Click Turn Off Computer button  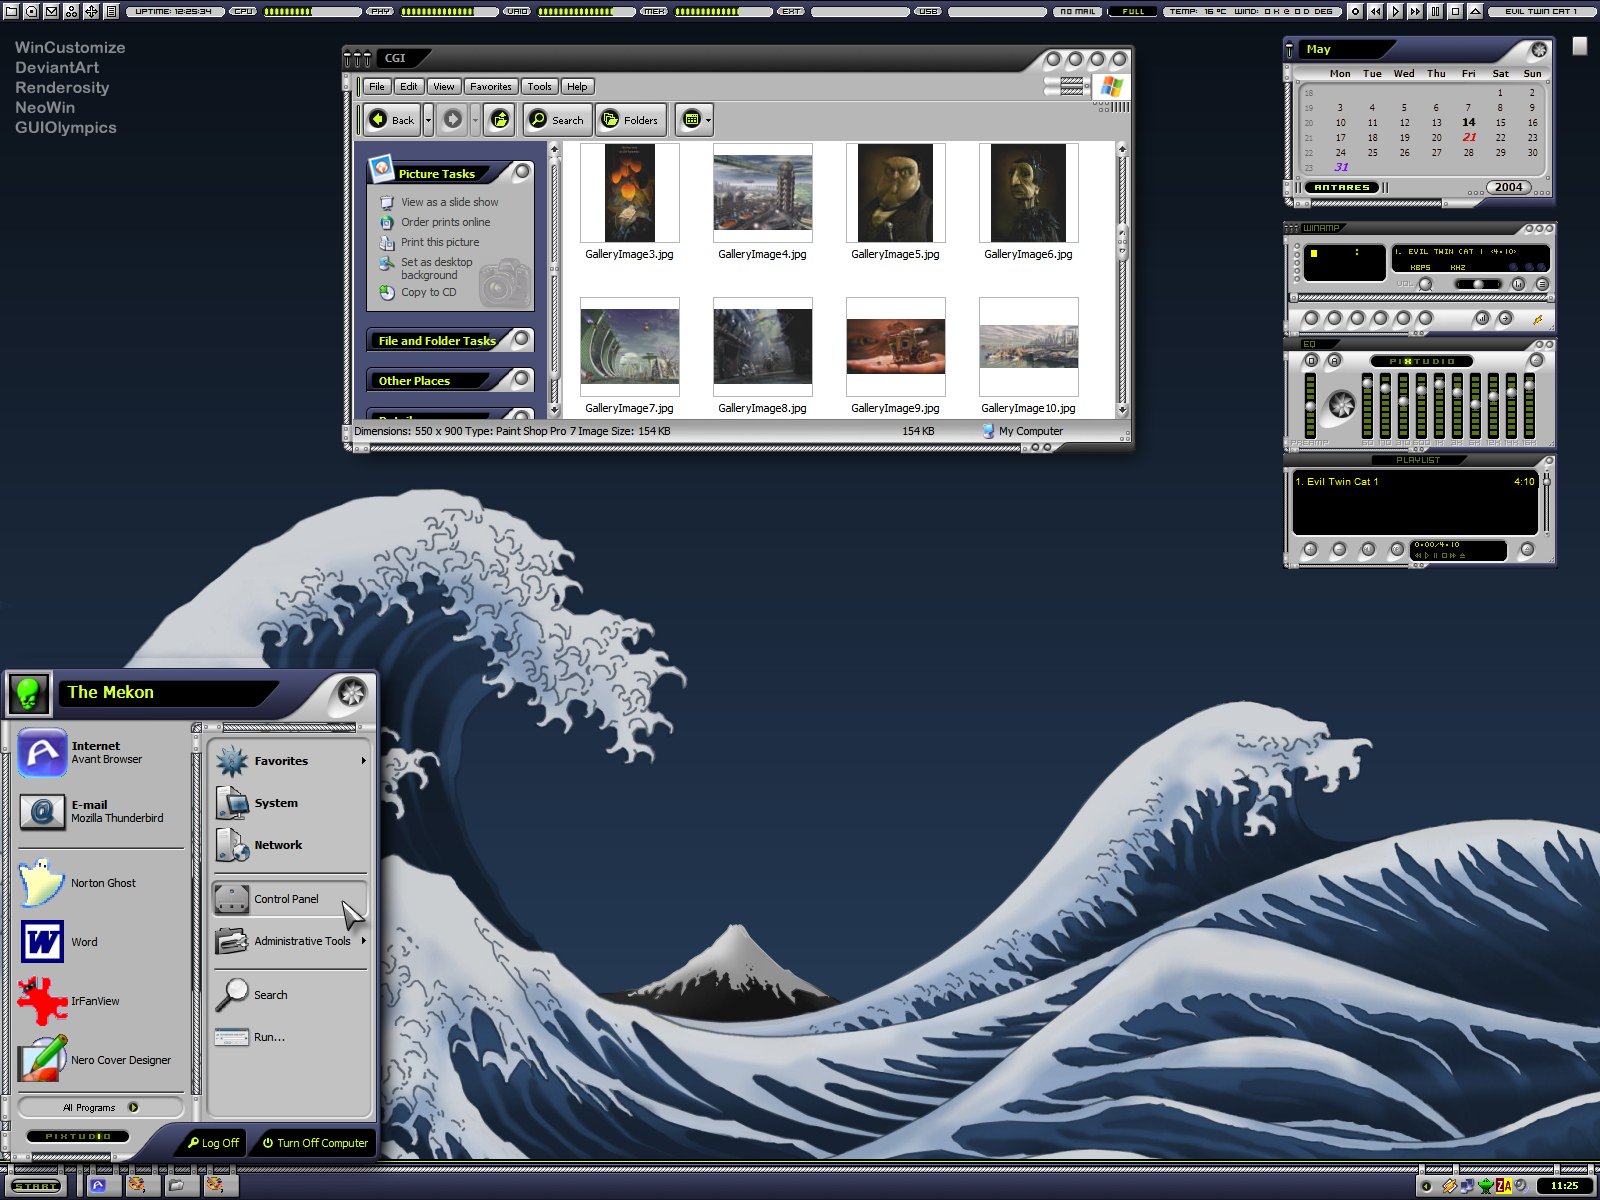(x=315, y=1143)
